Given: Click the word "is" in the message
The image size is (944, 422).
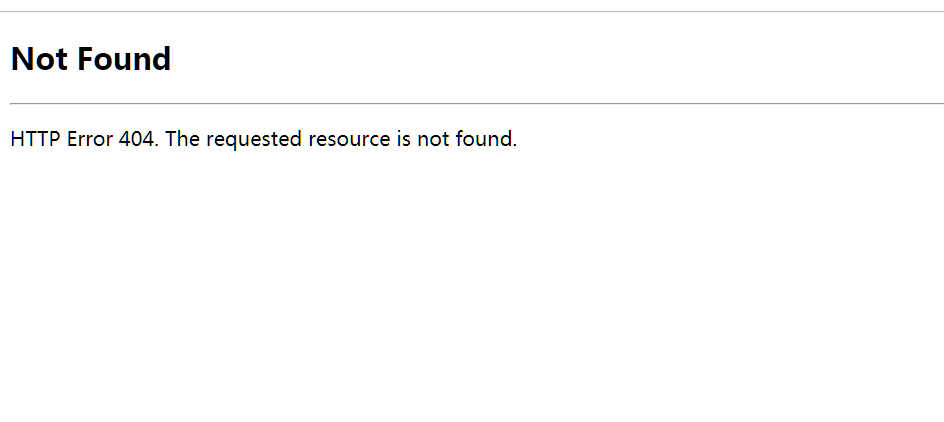Looking at the screenshot, I should point(403,139).
